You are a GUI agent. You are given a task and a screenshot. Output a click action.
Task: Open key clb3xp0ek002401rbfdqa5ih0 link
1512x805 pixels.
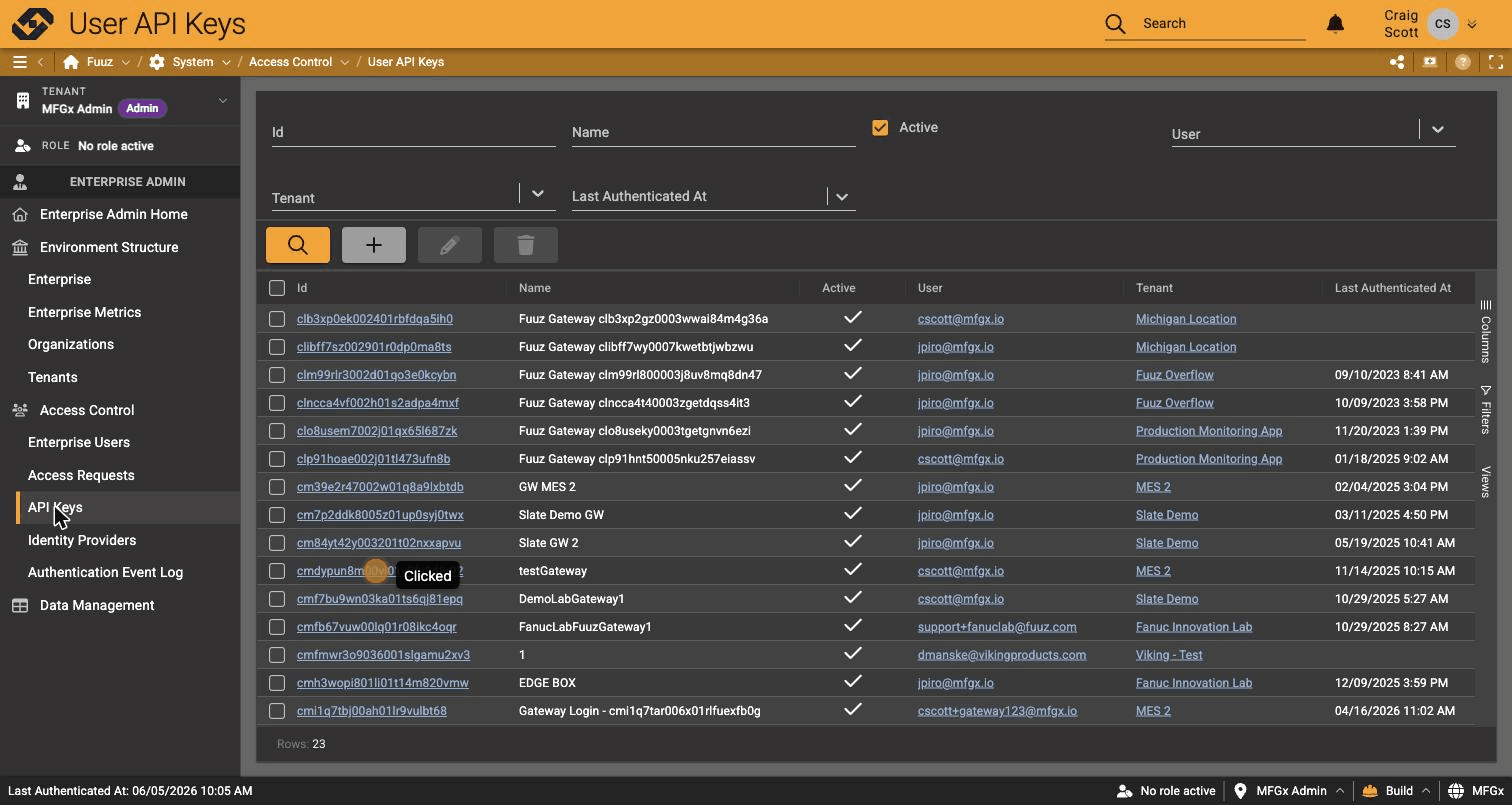tap(375, 319)
